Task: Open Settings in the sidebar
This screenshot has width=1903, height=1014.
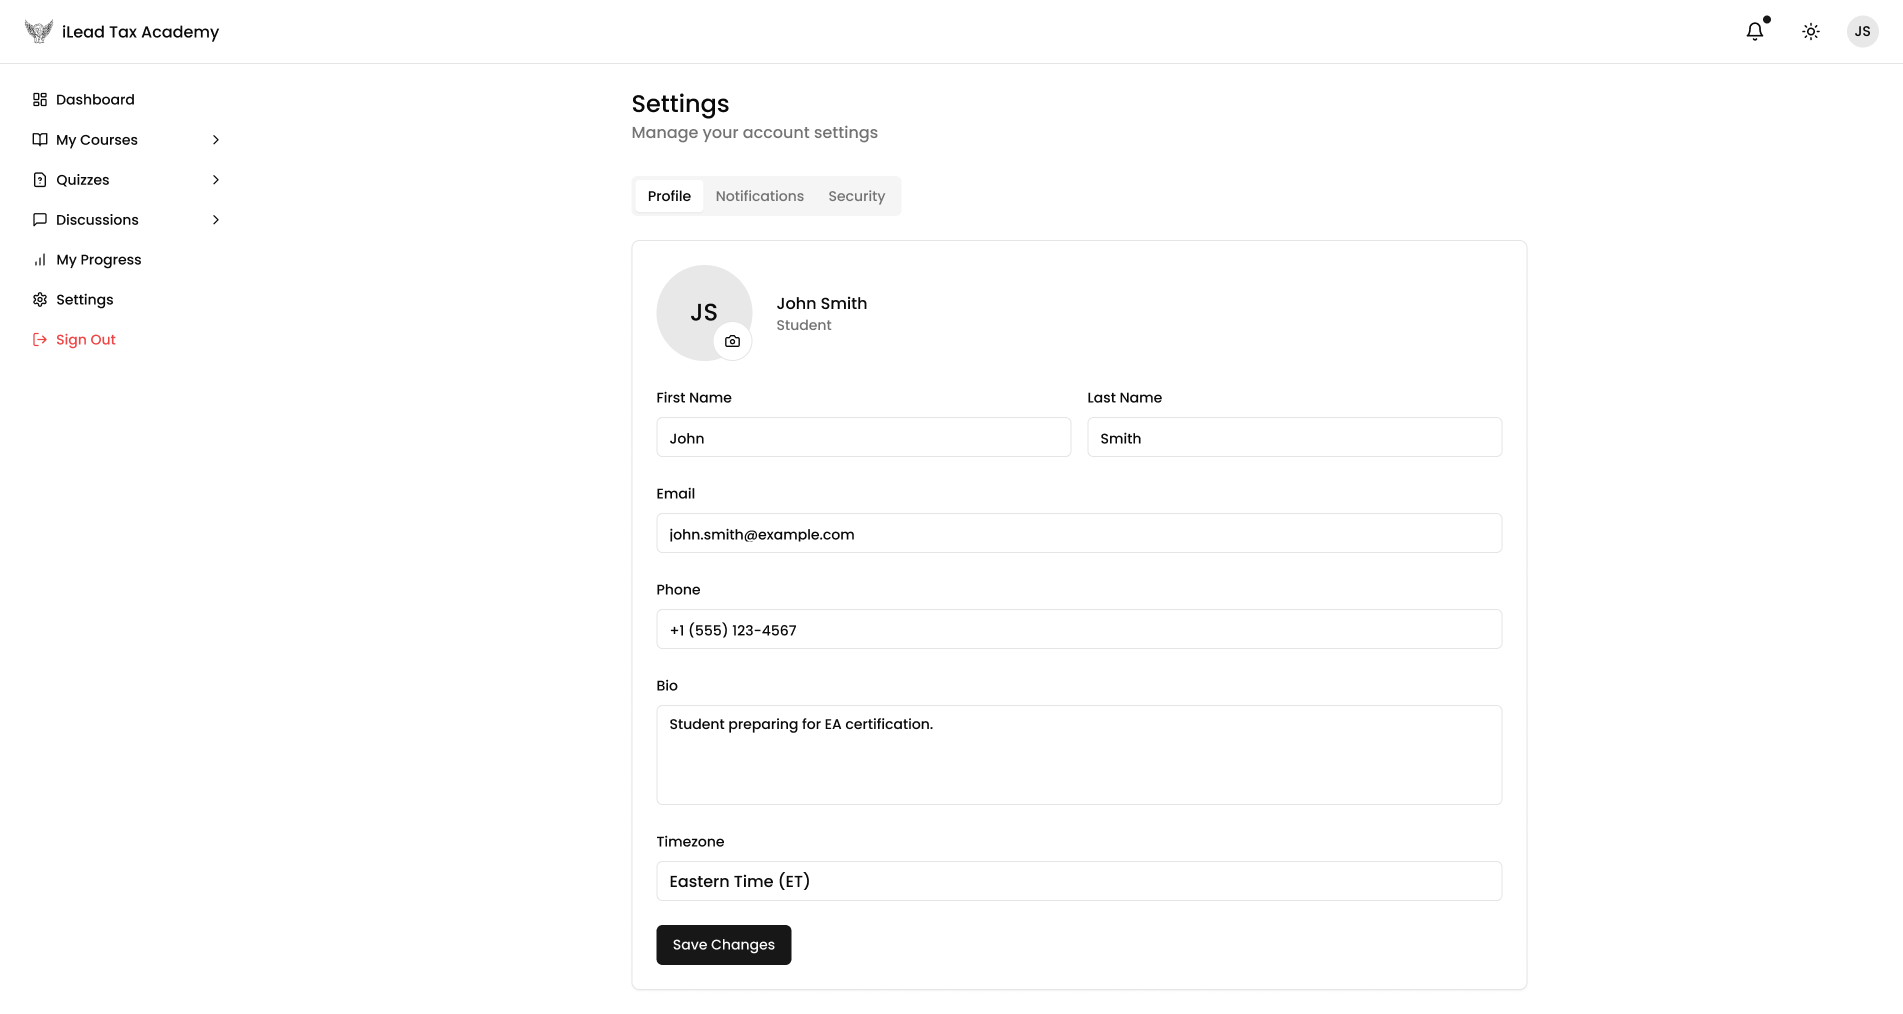Action: [84, 300]
